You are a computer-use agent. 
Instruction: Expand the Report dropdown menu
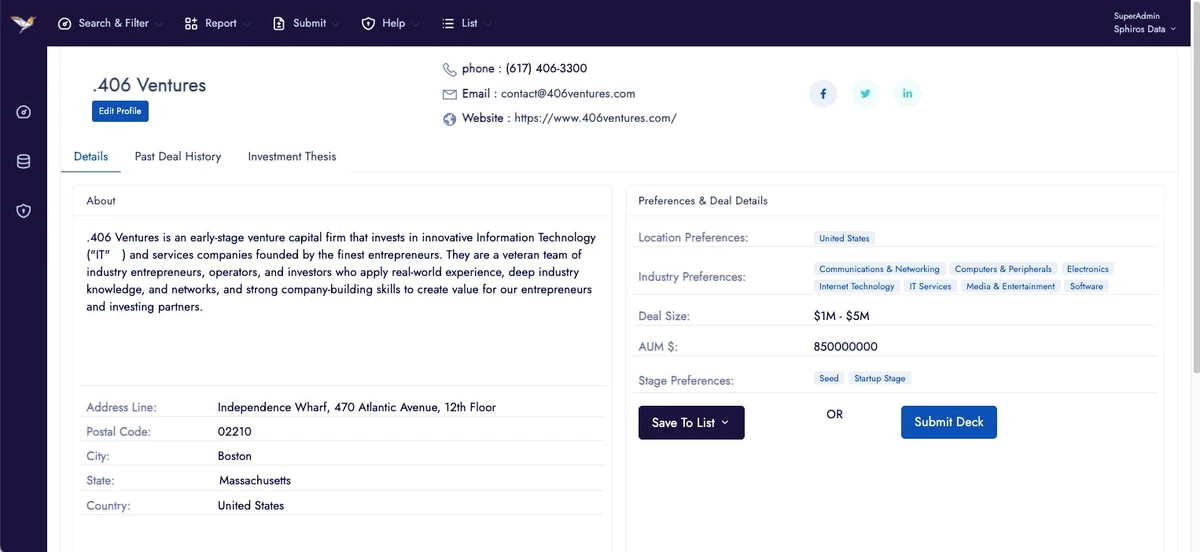coord(218,24)
